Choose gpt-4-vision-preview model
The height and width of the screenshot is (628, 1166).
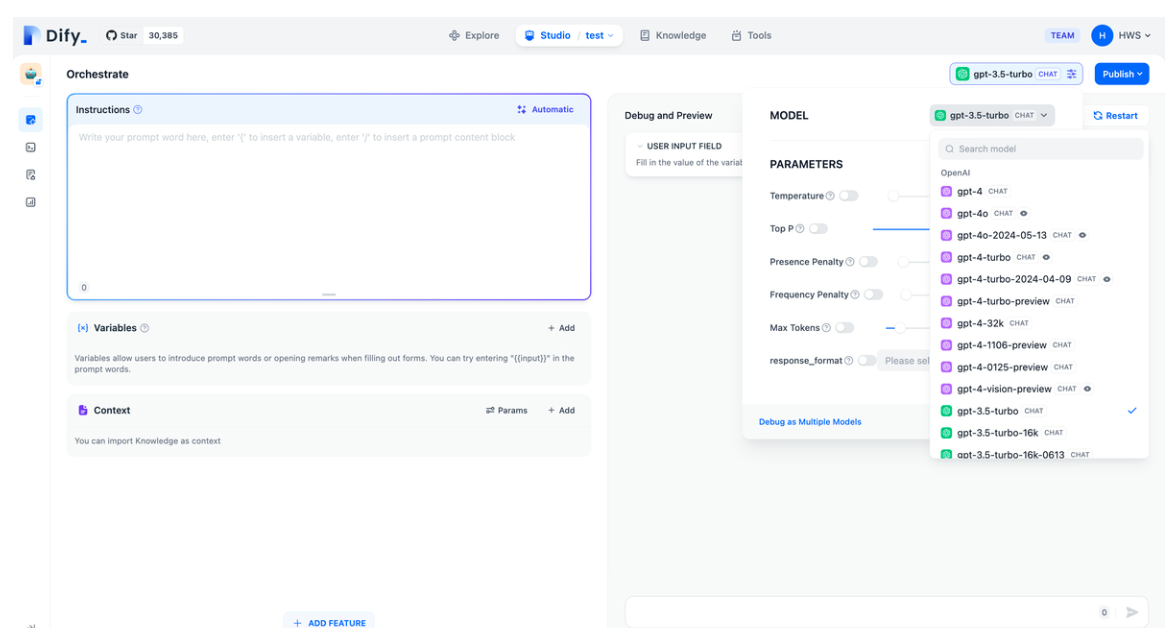click(x=1039, y=389)
